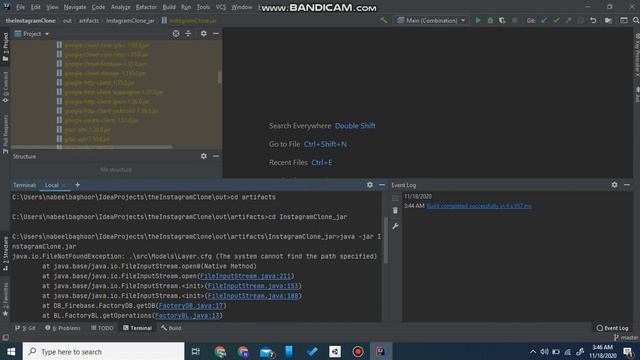Click the master Git branch widget
Screen dimensions: 640x360
[x=626, y=338]
